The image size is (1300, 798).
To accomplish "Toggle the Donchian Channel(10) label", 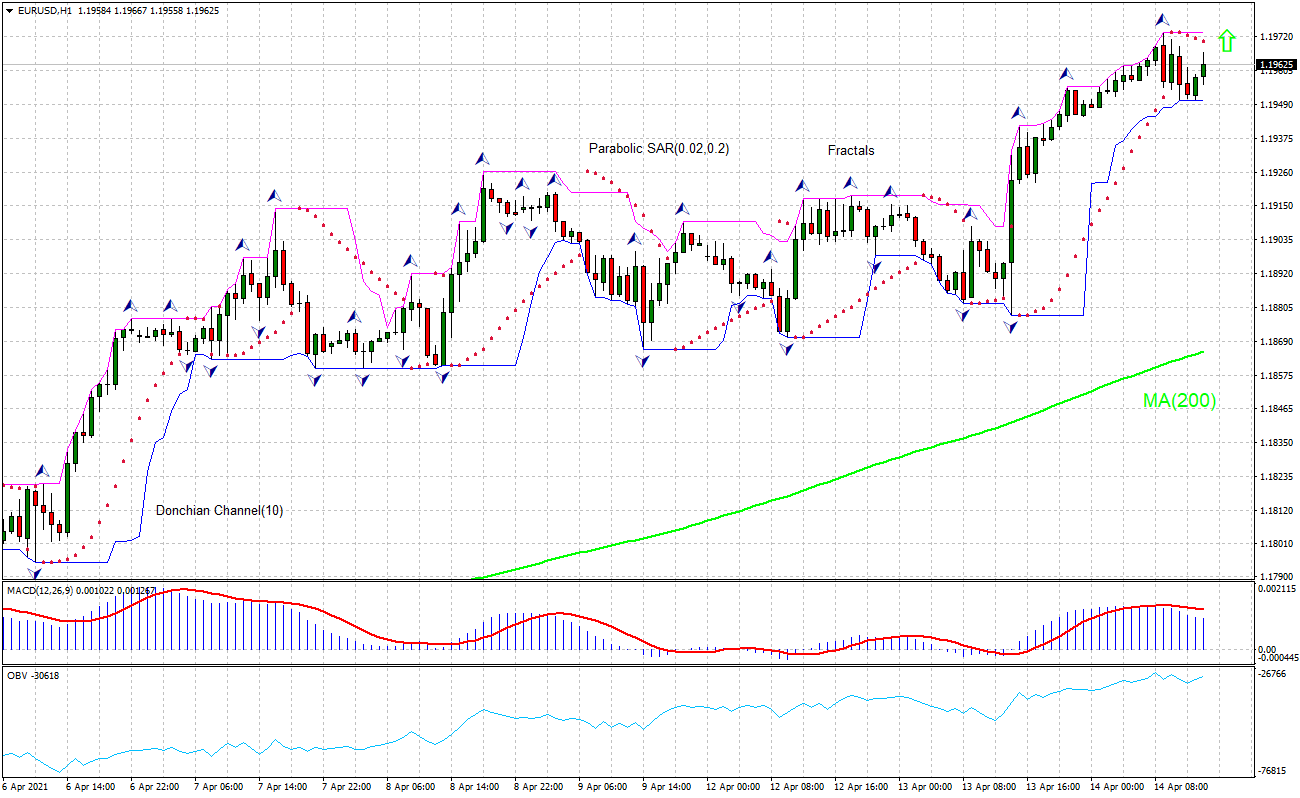I will click(219, 510).
